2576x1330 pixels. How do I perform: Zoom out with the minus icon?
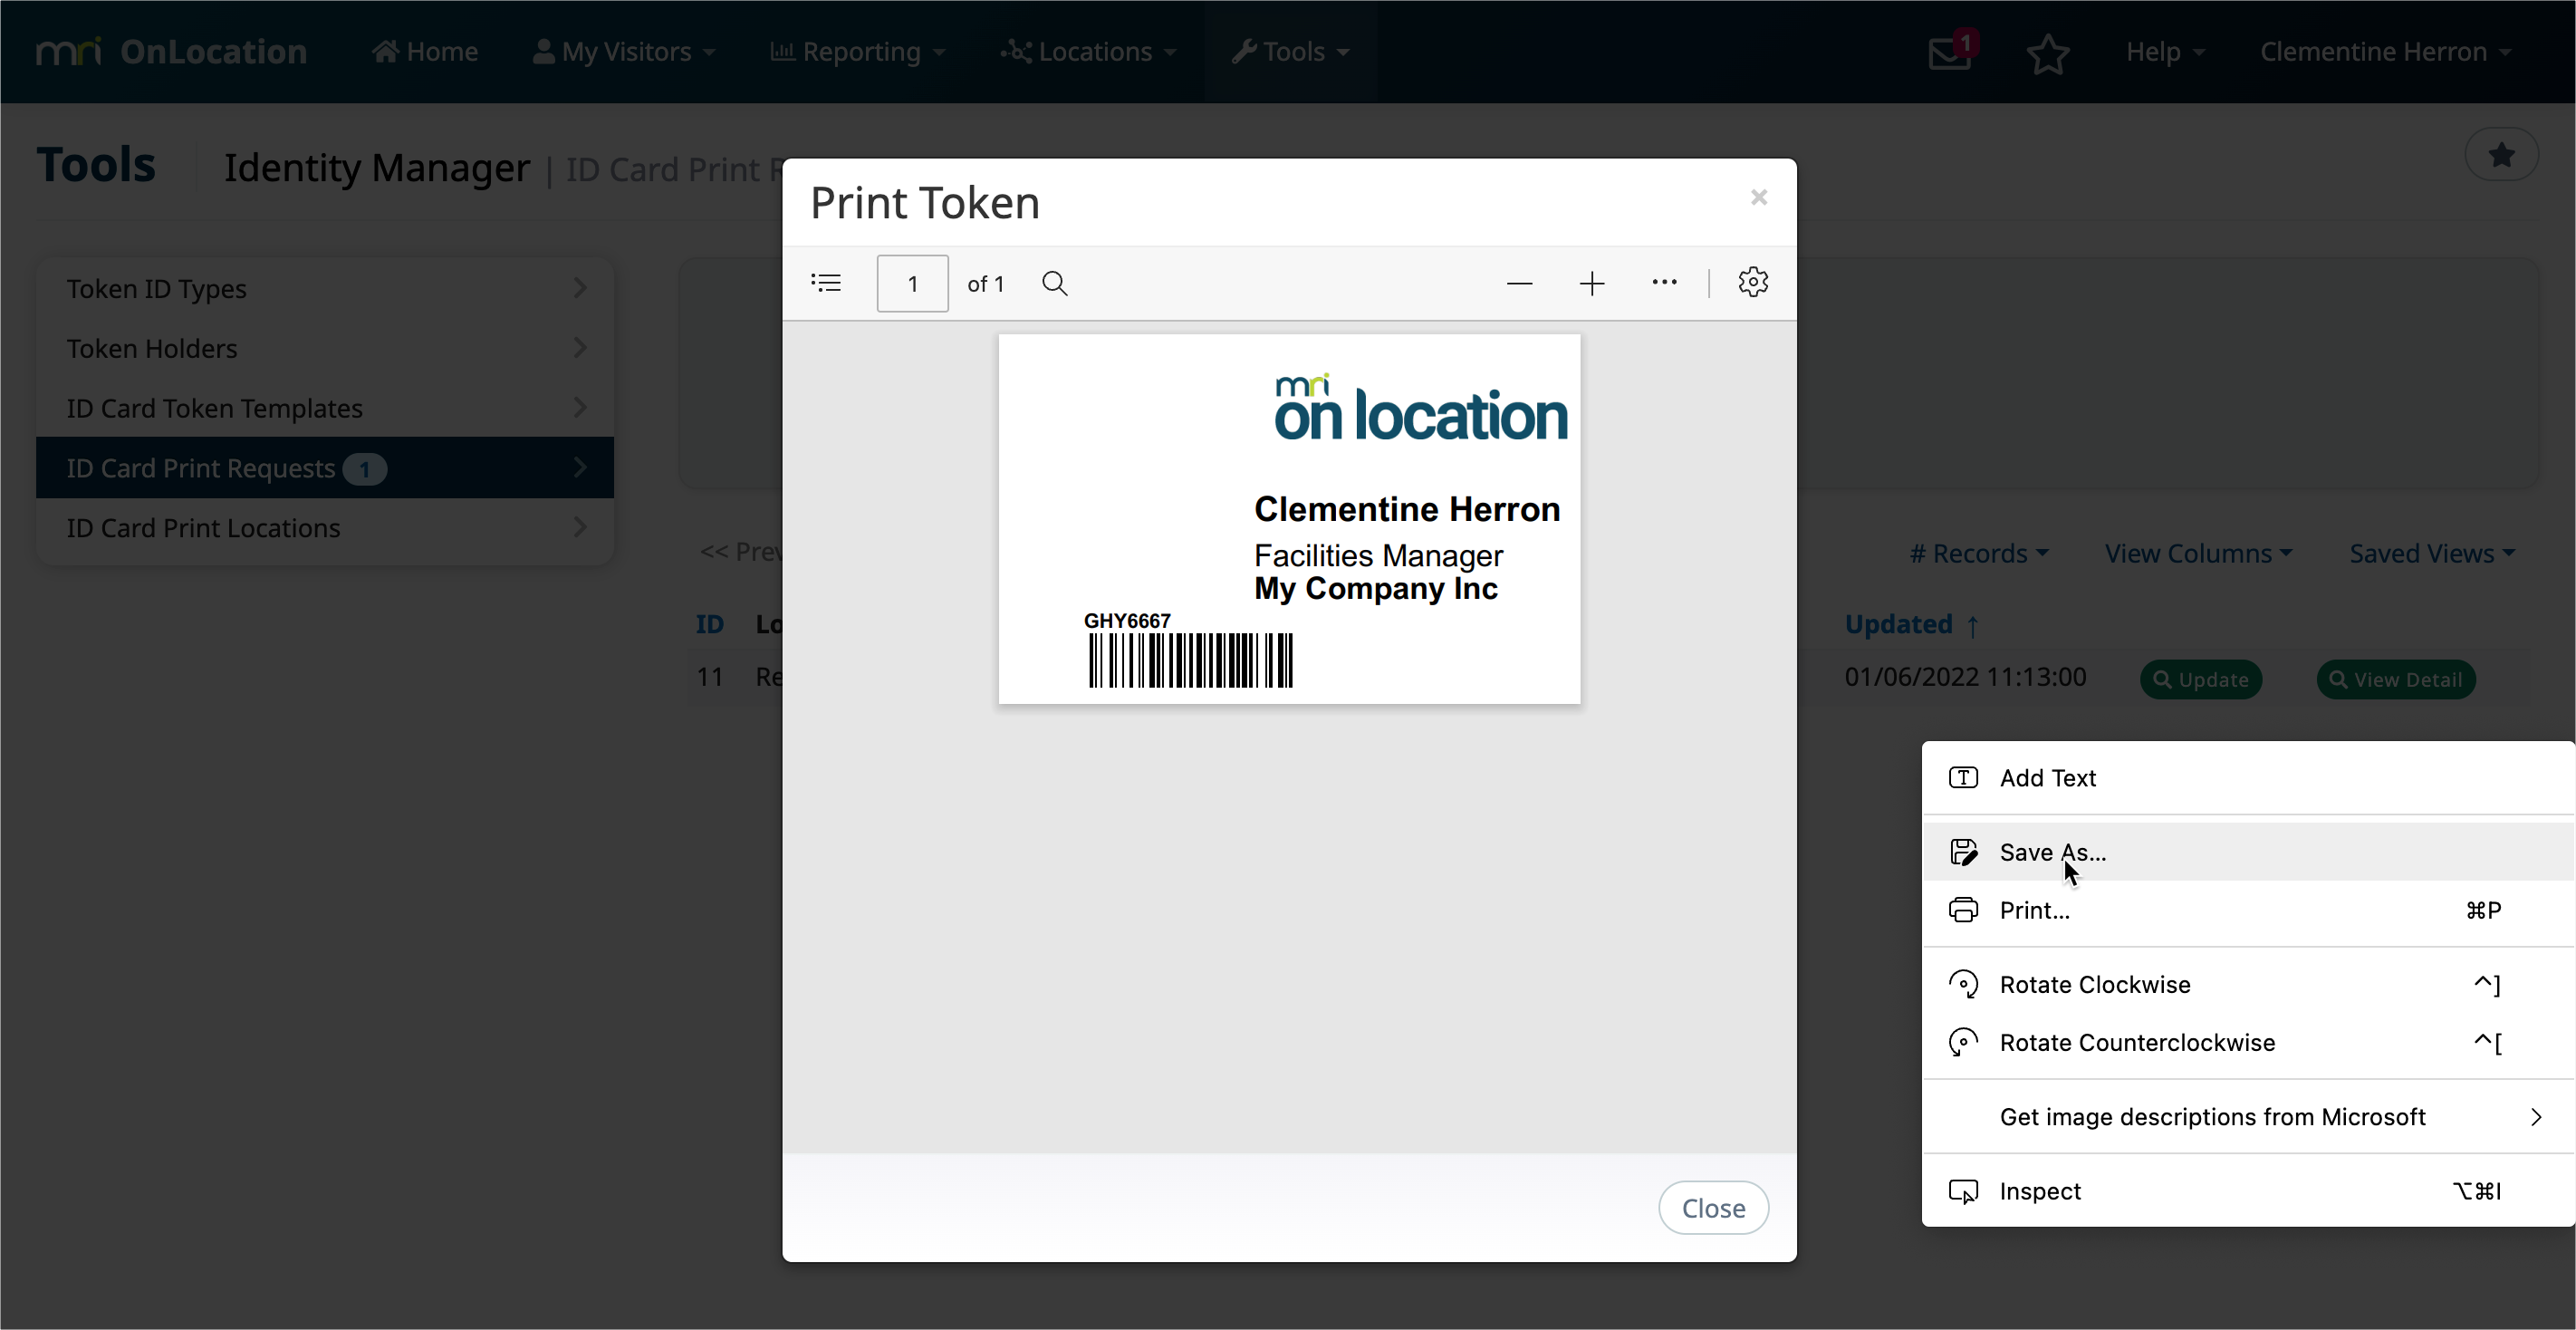click(1519, 283)
